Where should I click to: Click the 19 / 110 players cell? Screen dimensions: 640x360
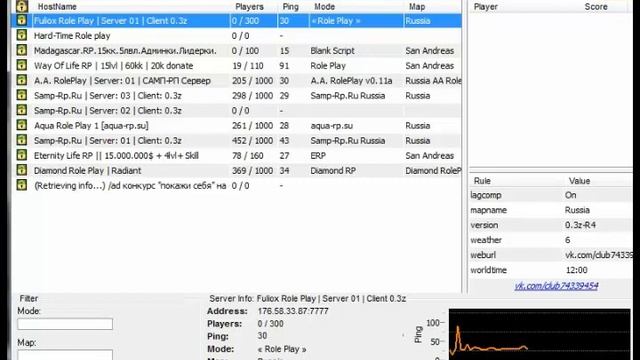pos(248,66)
